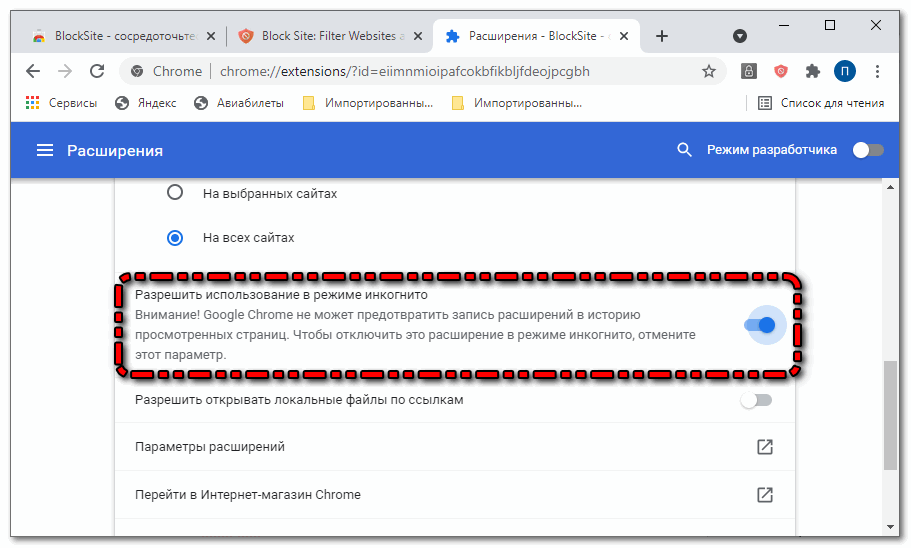Go back with the browser back arrow
This screenshot has width=911, height=548.
(x=33, y=71)
